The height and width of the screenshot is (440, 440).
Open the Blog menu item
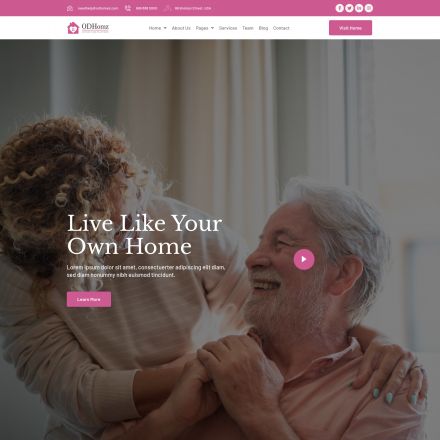(263, 28)
